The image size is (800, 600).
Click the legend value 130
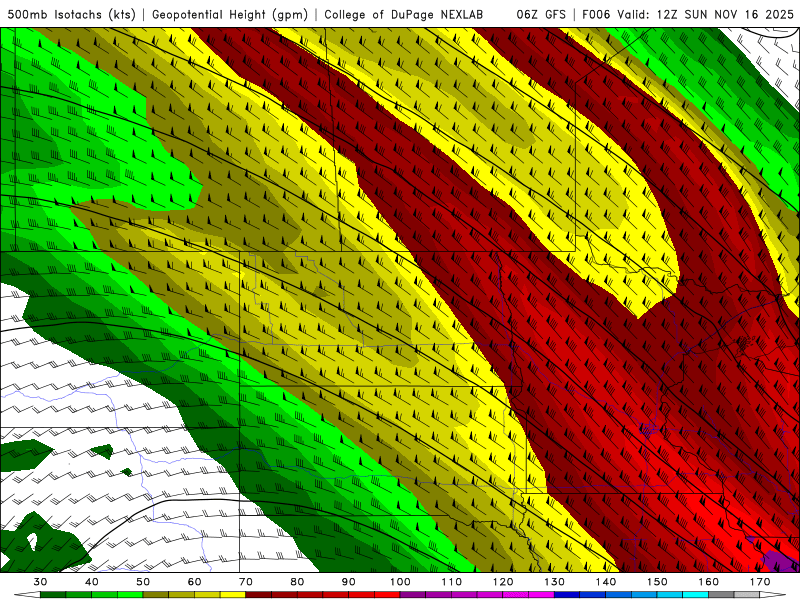555,582
